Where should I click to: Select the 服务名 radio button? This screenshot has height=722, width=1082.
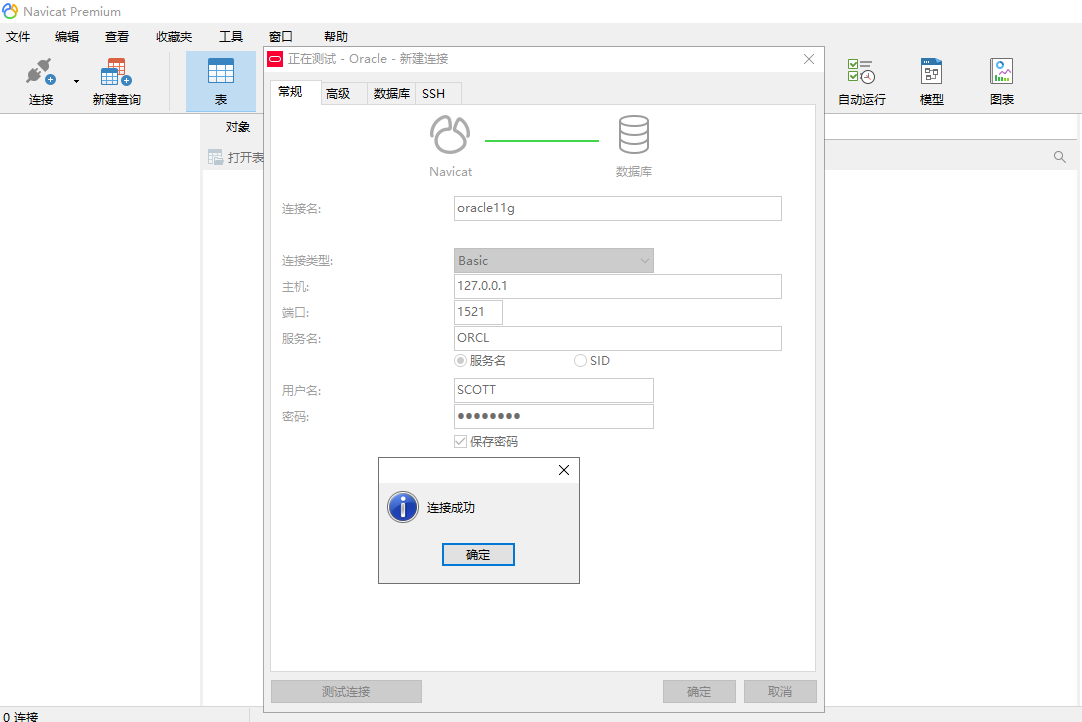pyautogui.click(x=460, y=360)
